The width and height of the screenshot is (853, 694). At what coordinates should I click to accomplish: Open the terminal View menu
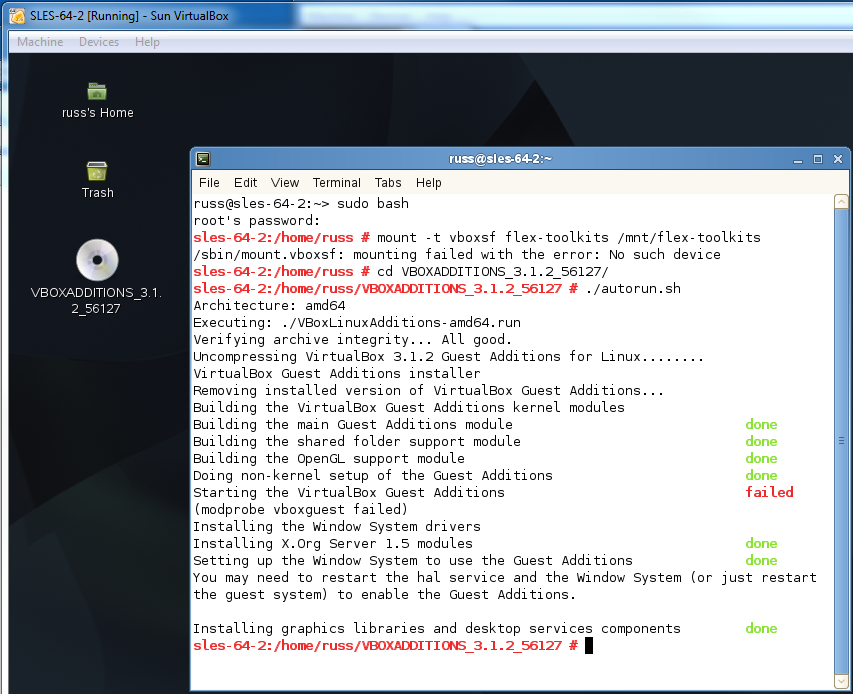point(285,183)
